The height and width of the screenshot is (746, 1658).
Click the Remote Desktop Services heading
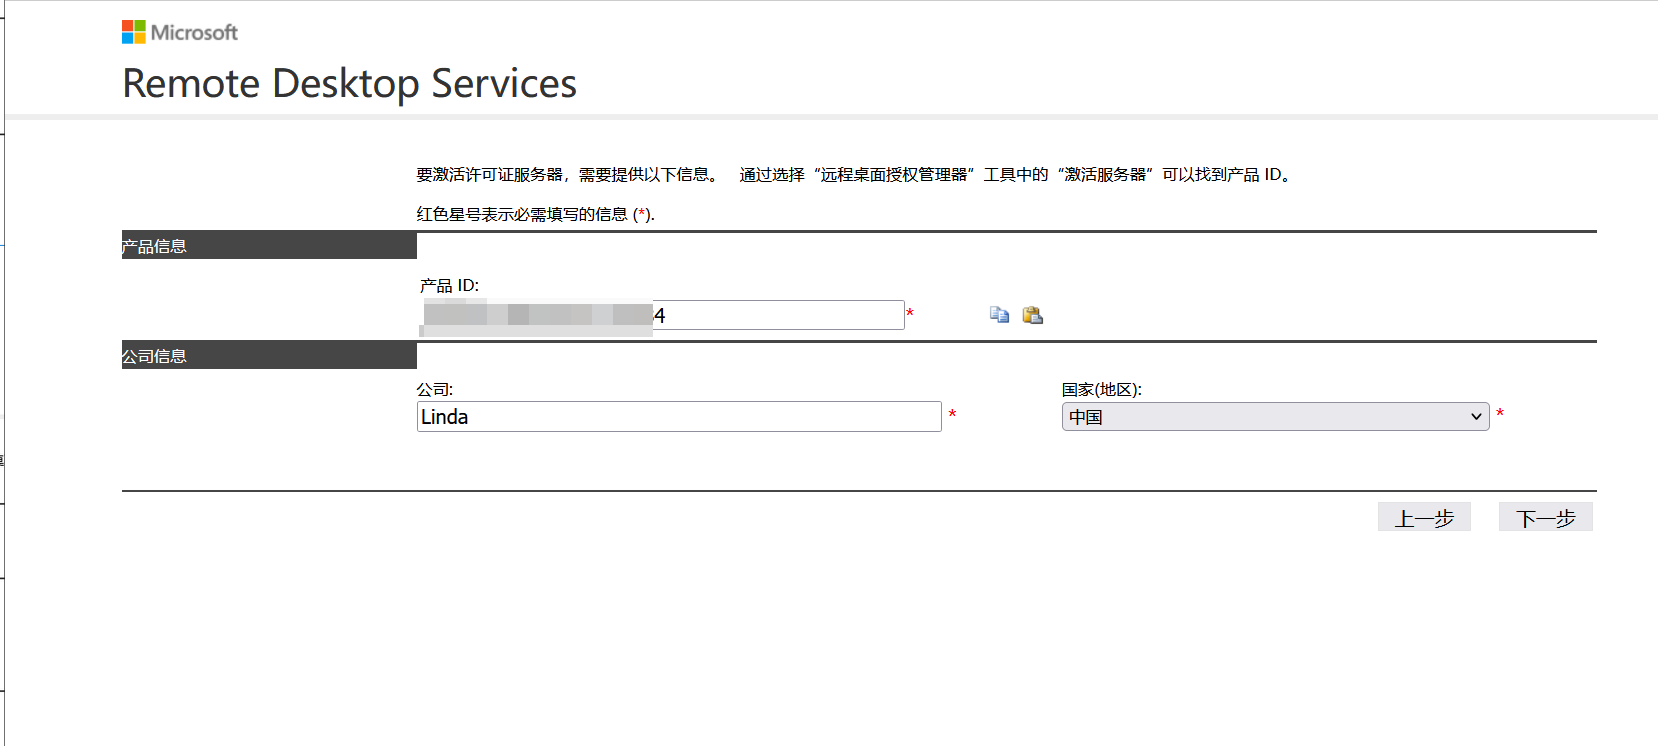[349, 84]
